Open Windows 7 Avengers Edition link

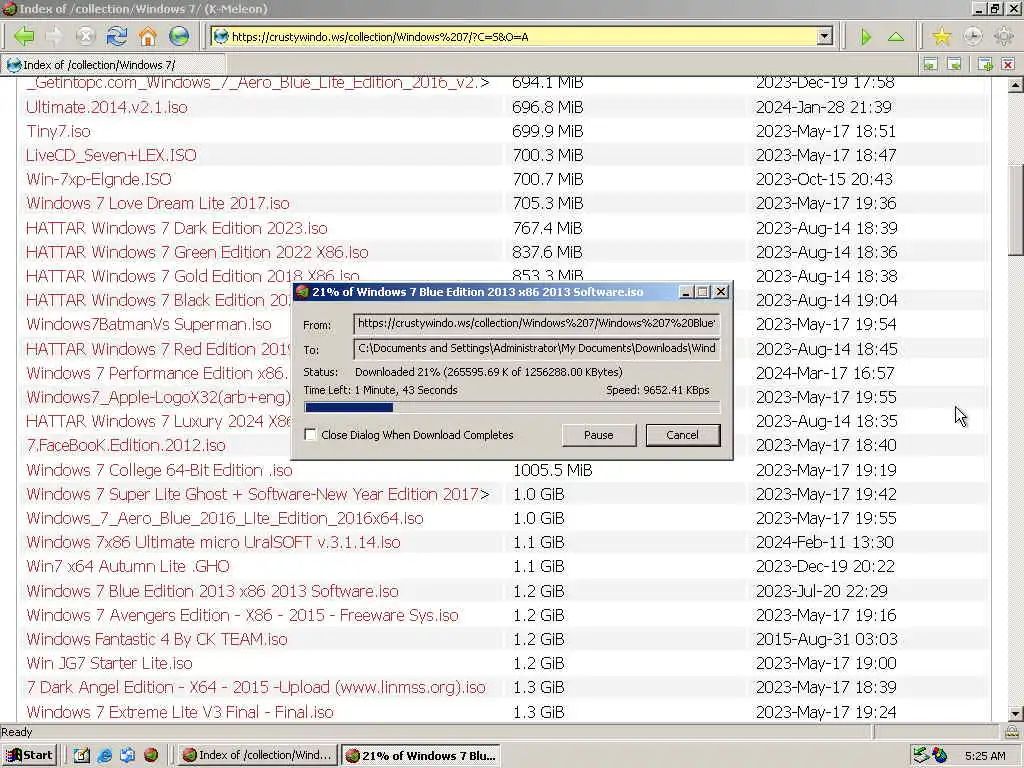tap(242, 615)
